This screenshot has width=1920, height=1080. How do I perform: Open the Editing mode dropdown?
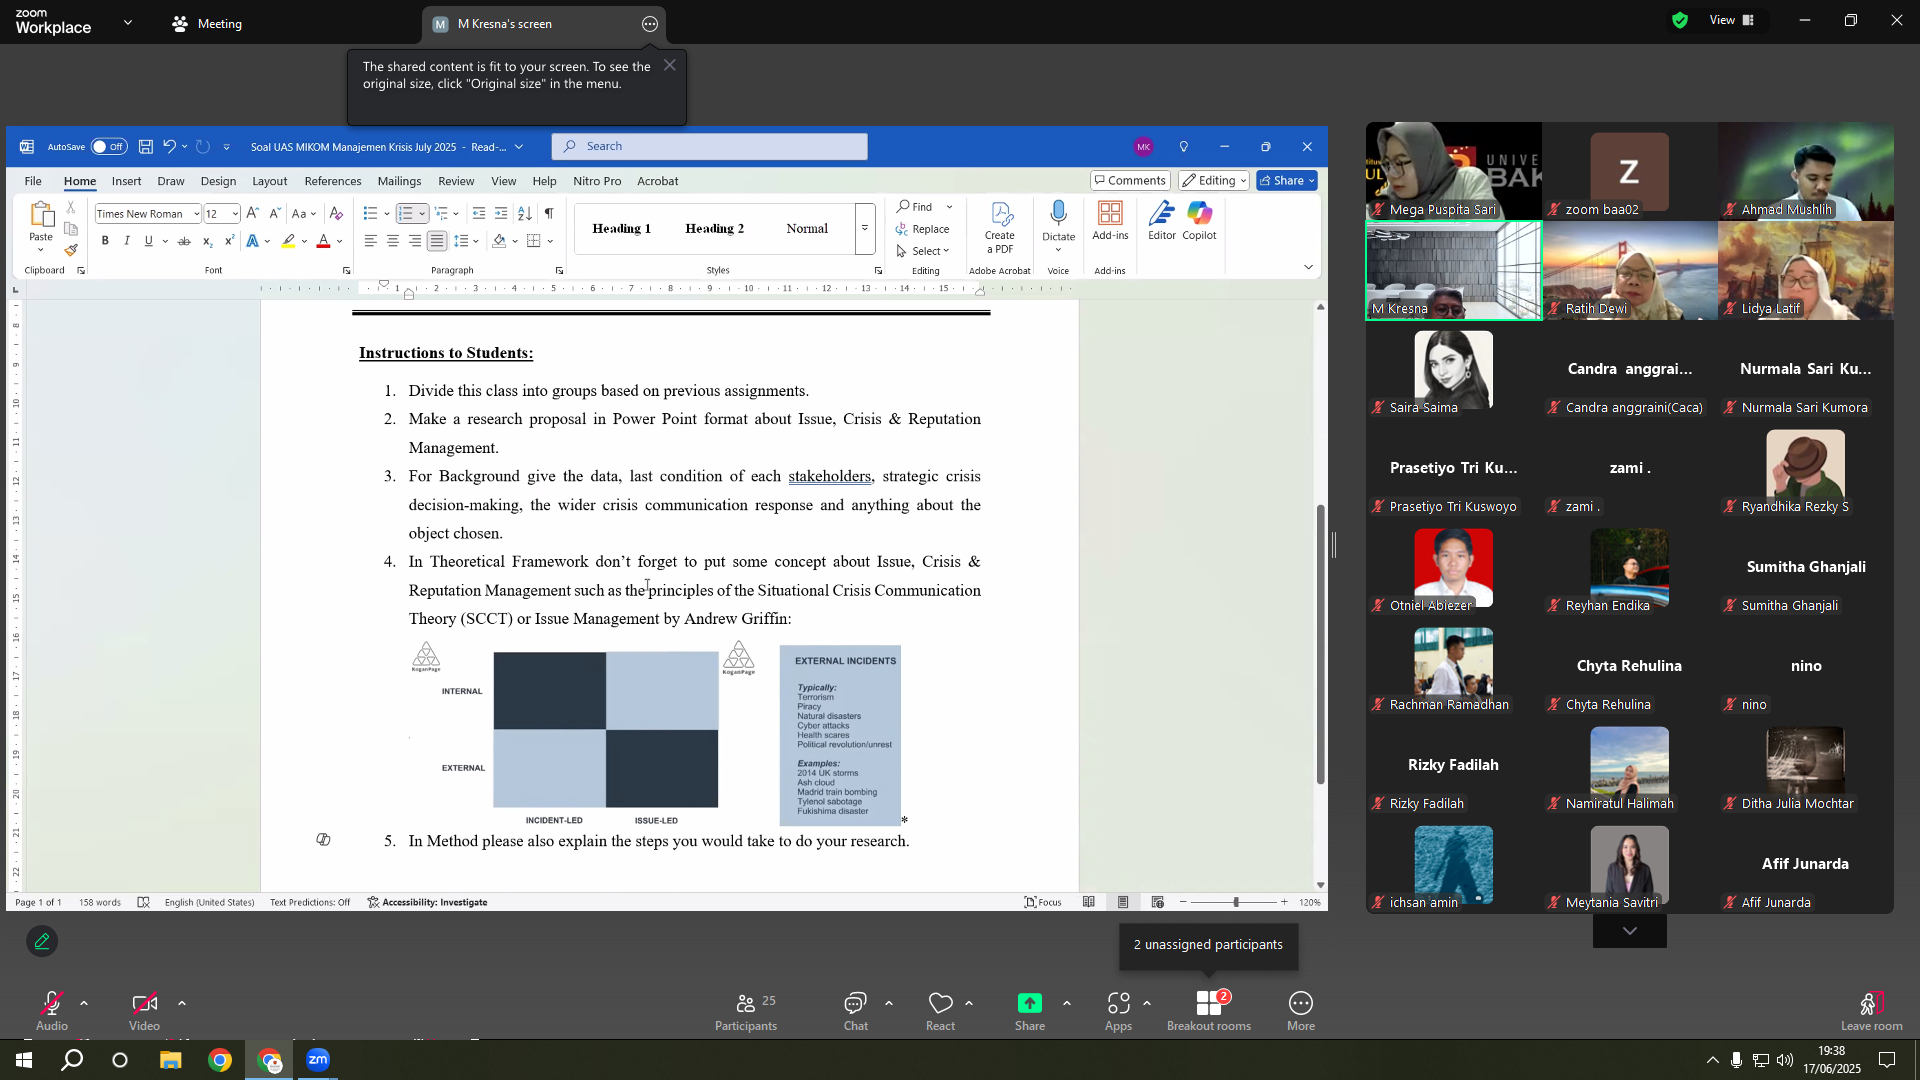pyautogui.click(x=1214, y=181)
